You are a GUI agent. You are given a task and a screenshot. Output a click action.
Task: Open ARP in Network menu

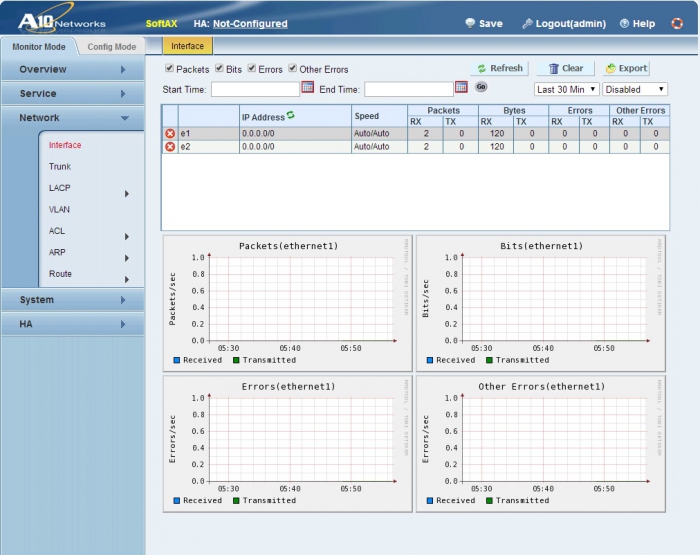click(57, 252)
